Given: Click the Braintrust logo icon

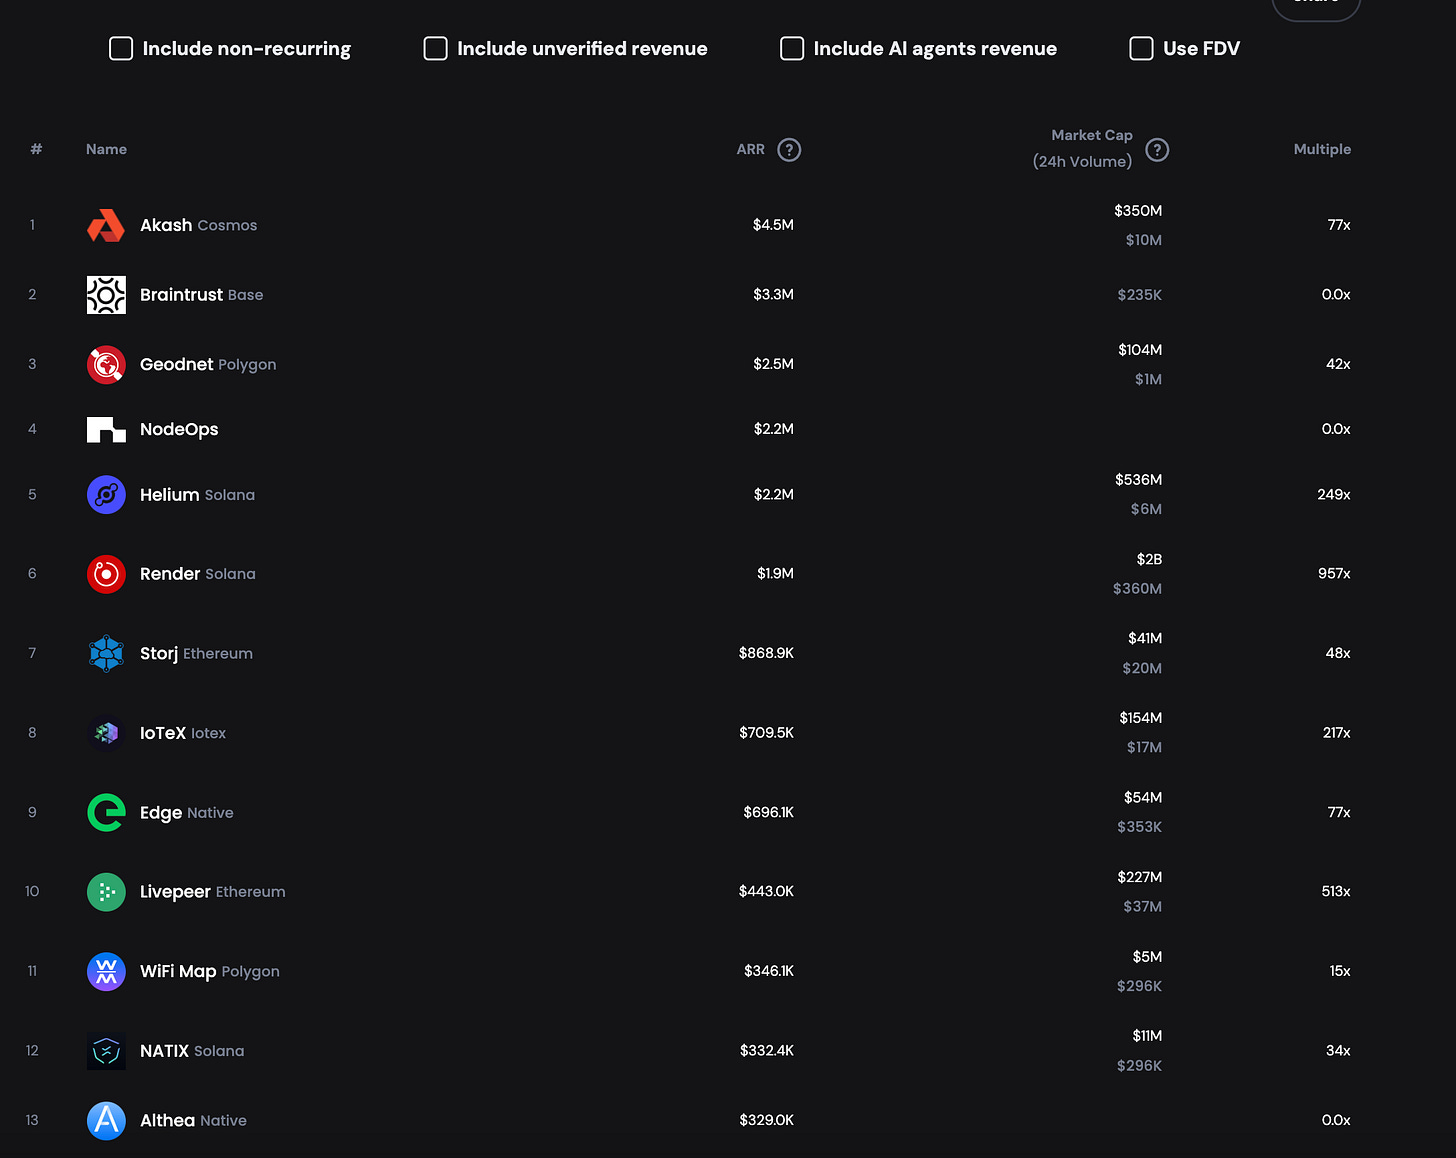Looking at the screenshot, I should point(106,295).
